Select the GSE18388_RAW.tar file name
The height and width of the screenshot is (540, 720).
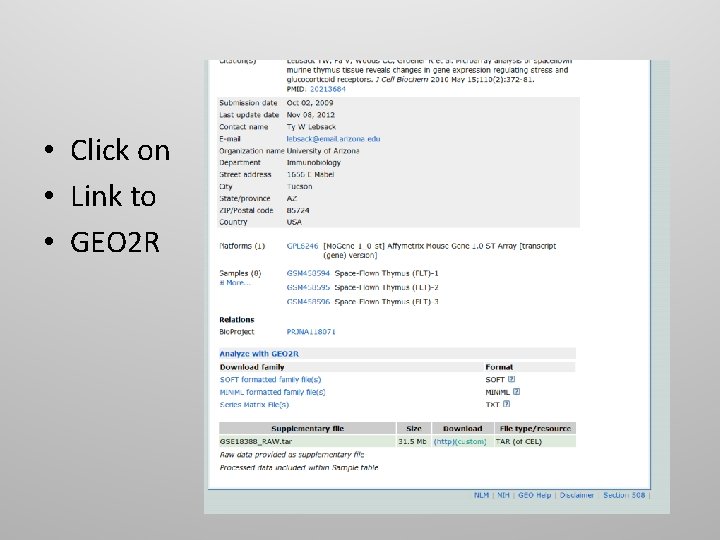pyautogui.click(x=256, y=441)
